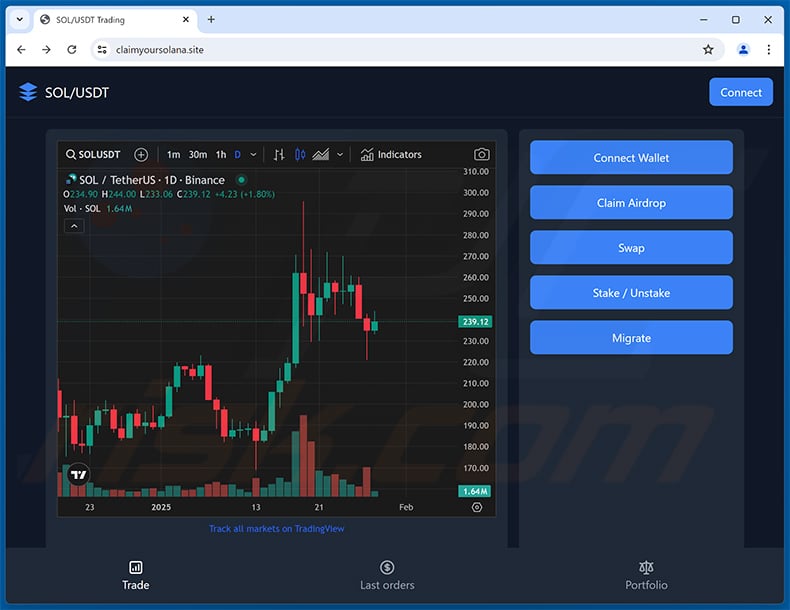Switch to the Last orders tab
Viewport: 790px width, 610px height.
(387, 576)
